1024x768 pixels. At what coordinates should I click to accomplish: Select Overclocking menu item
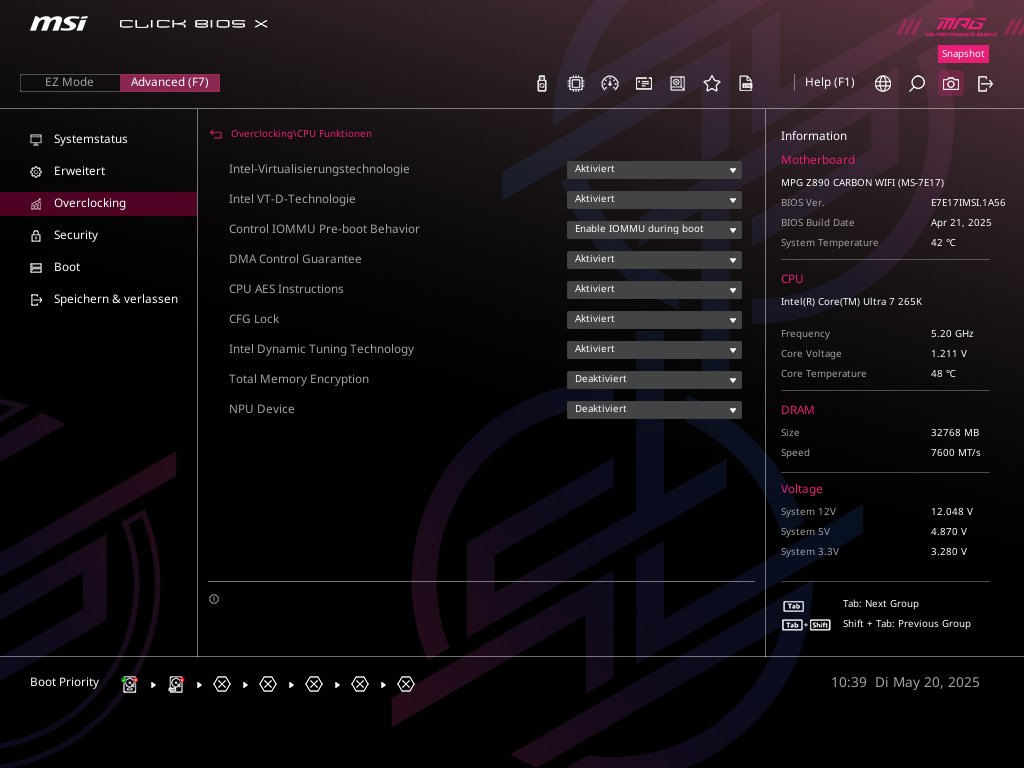click(x=98, y=203)
